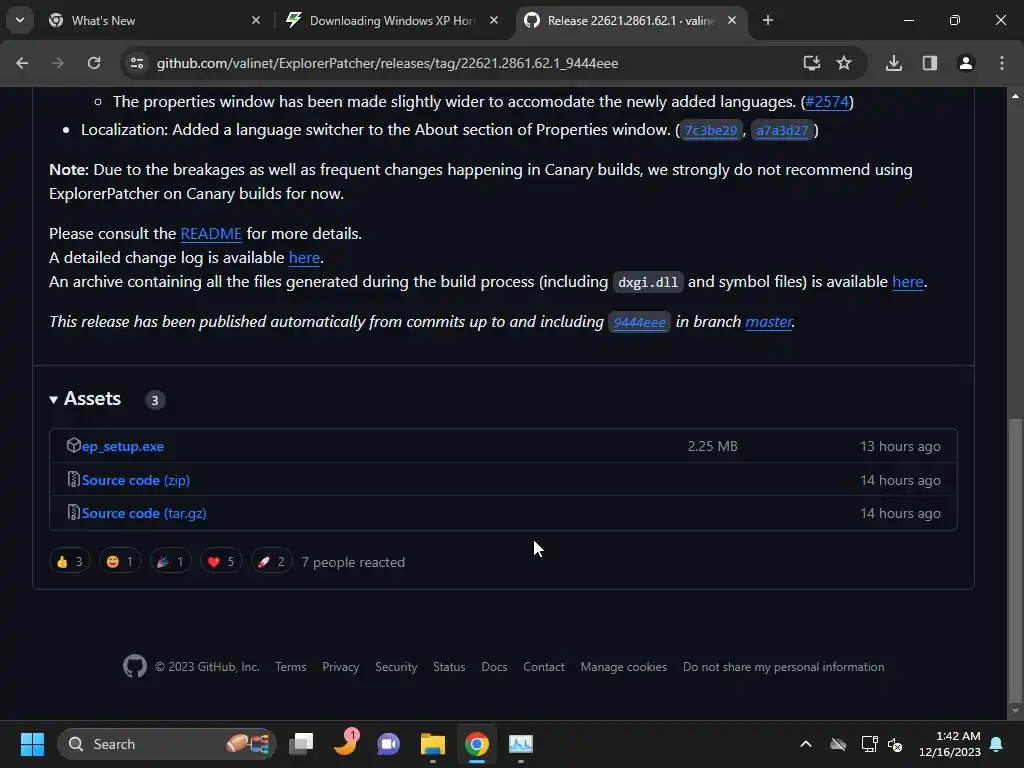Open commit a7a3d27 link
Viewport: 1024px width, 768px height.
point(782,130)
